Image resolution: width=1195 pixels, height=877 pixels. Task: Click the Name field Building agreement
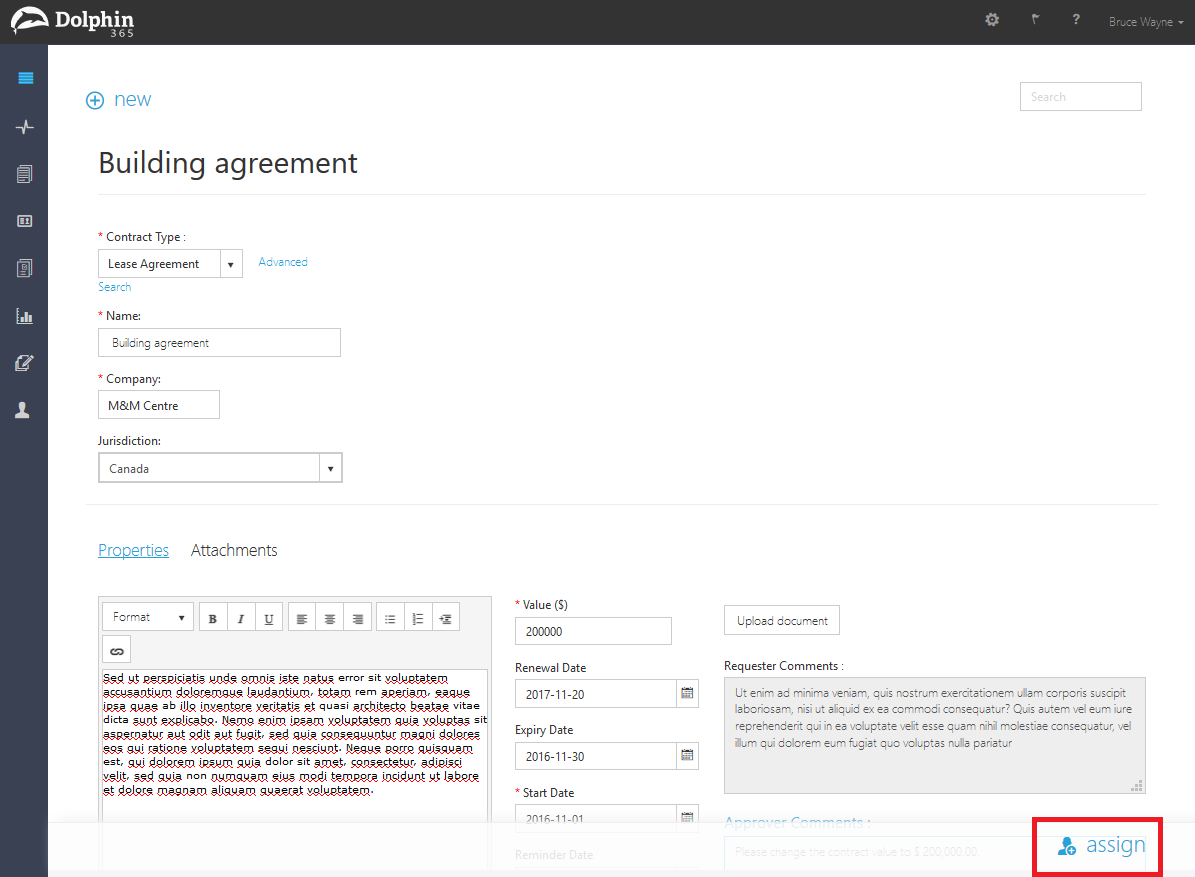[219, 343]
